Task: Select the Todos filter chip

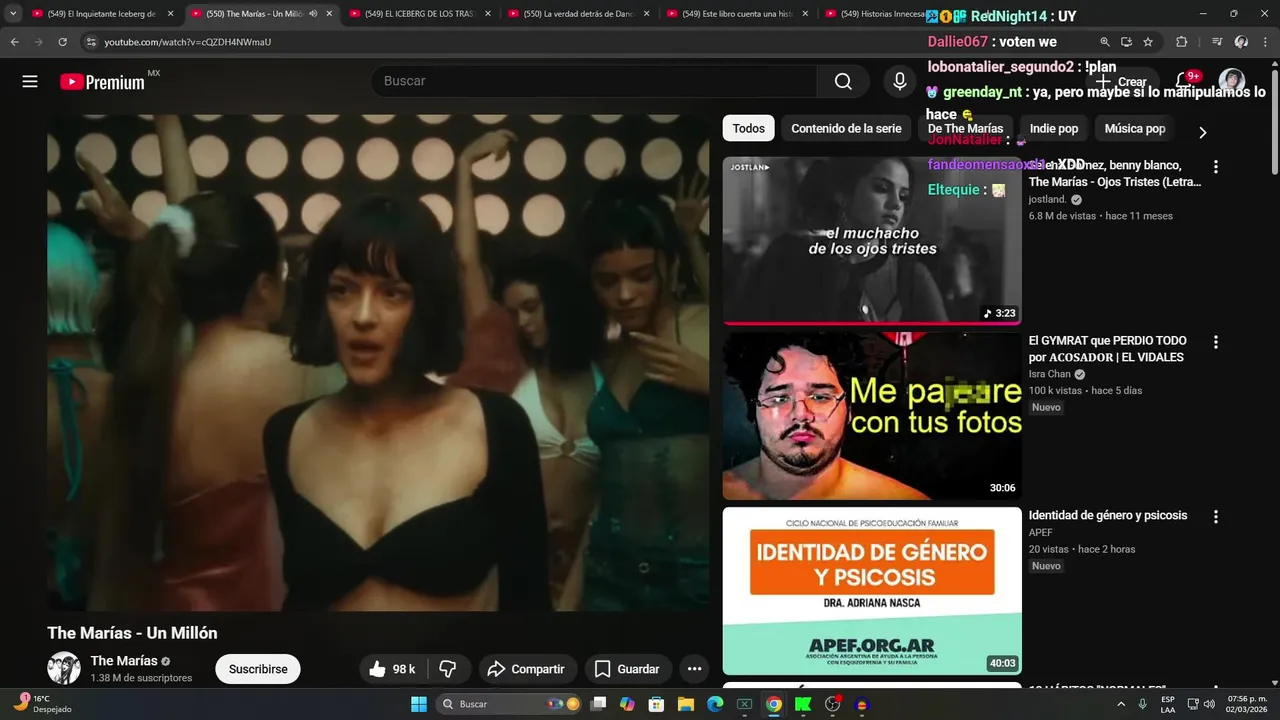Action: (748, 128)
